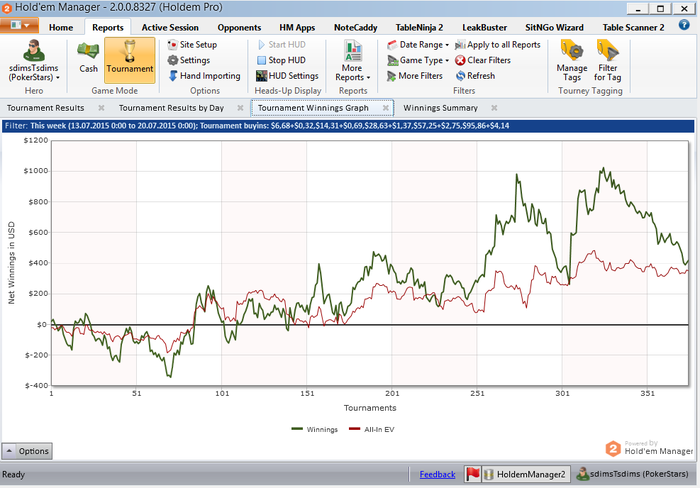Close the Tournament Results by Day tab
Viewport: 700px width, 488px height.
click(240, 108)
